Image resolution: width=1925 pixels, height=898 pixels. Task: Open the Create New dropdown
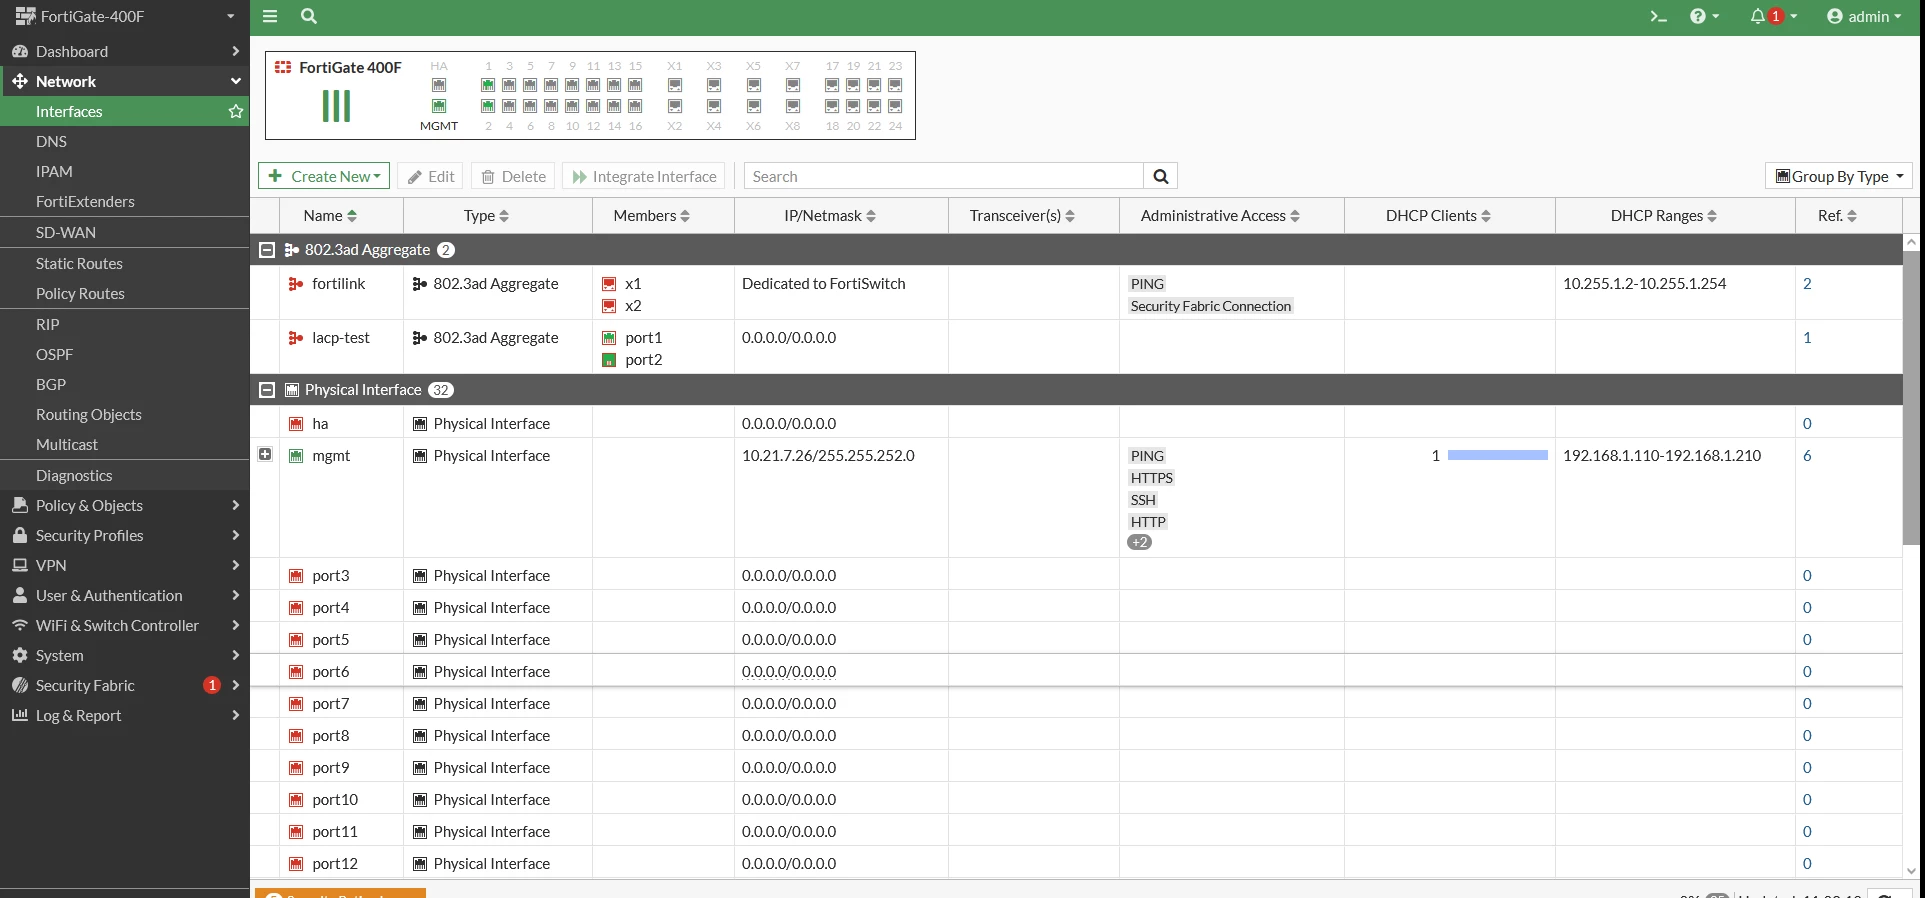324,176
